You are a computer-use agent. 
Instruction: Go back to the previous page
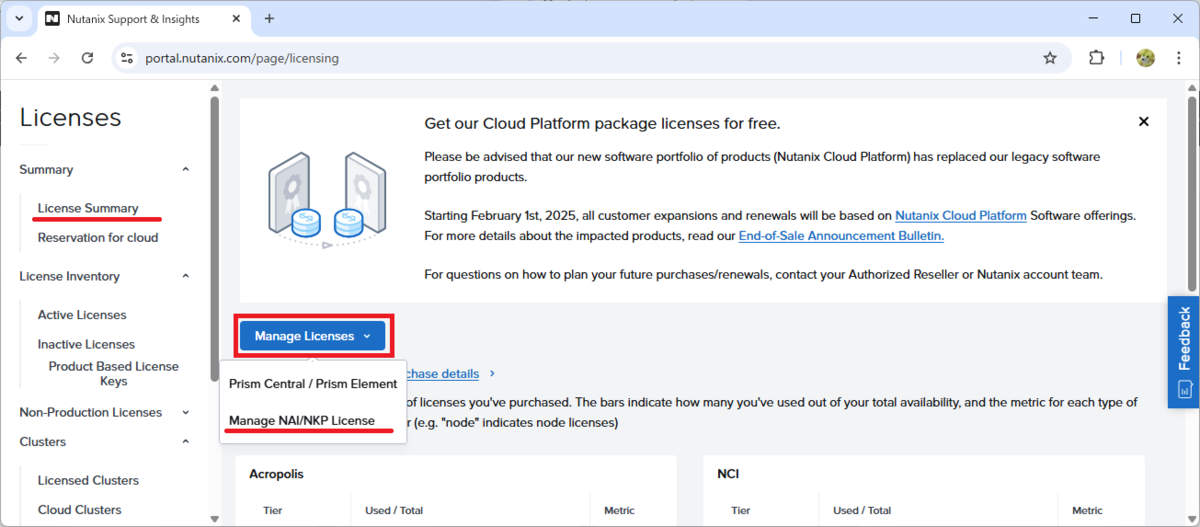pos(22,58)
